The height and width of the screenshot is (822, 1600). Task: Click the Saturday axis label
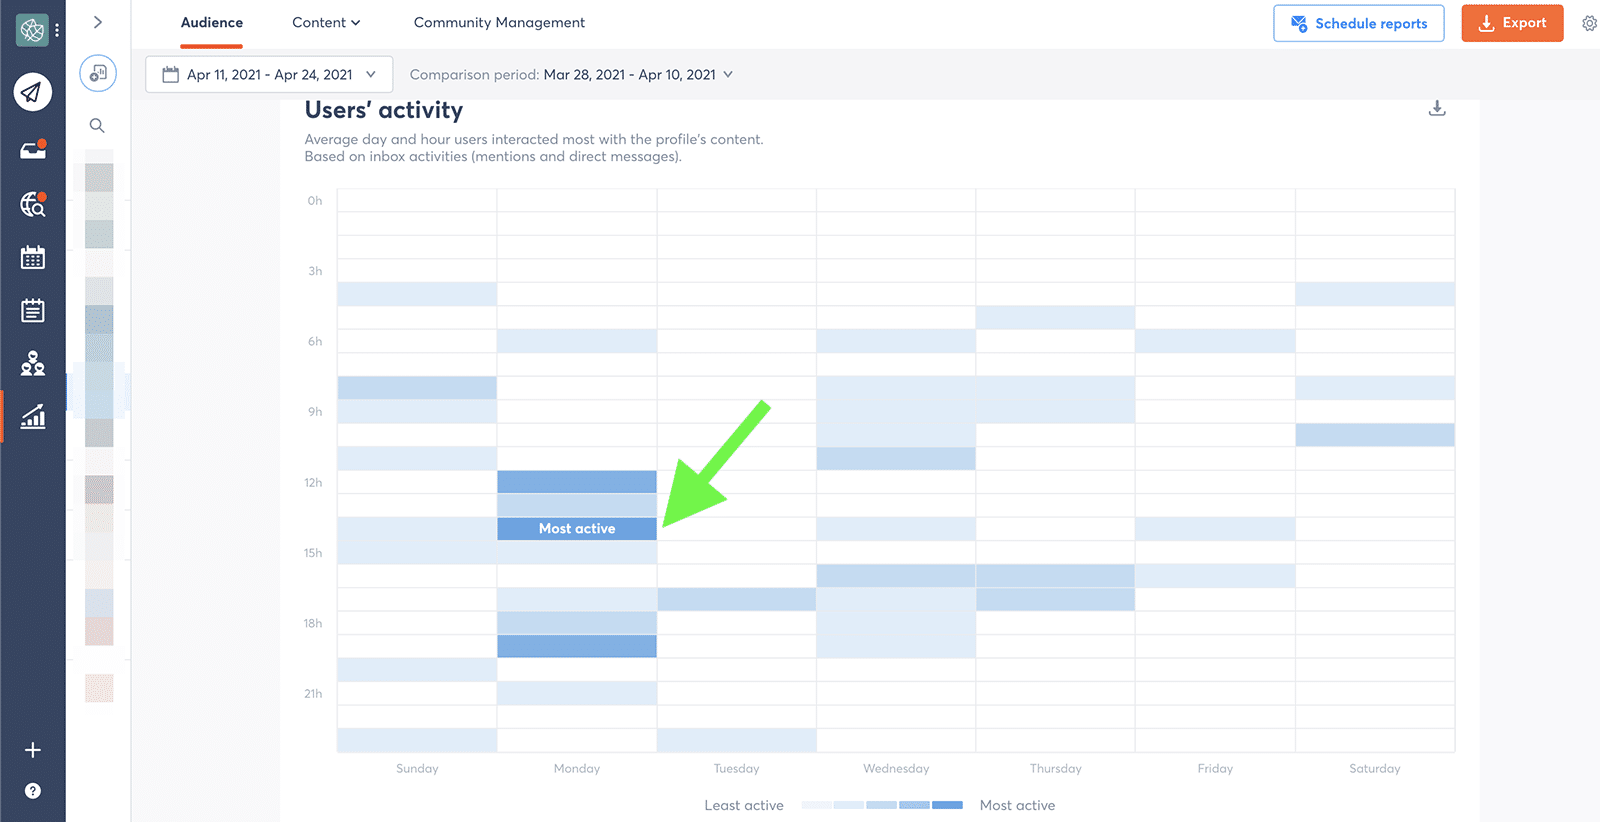pos(1375,769)
